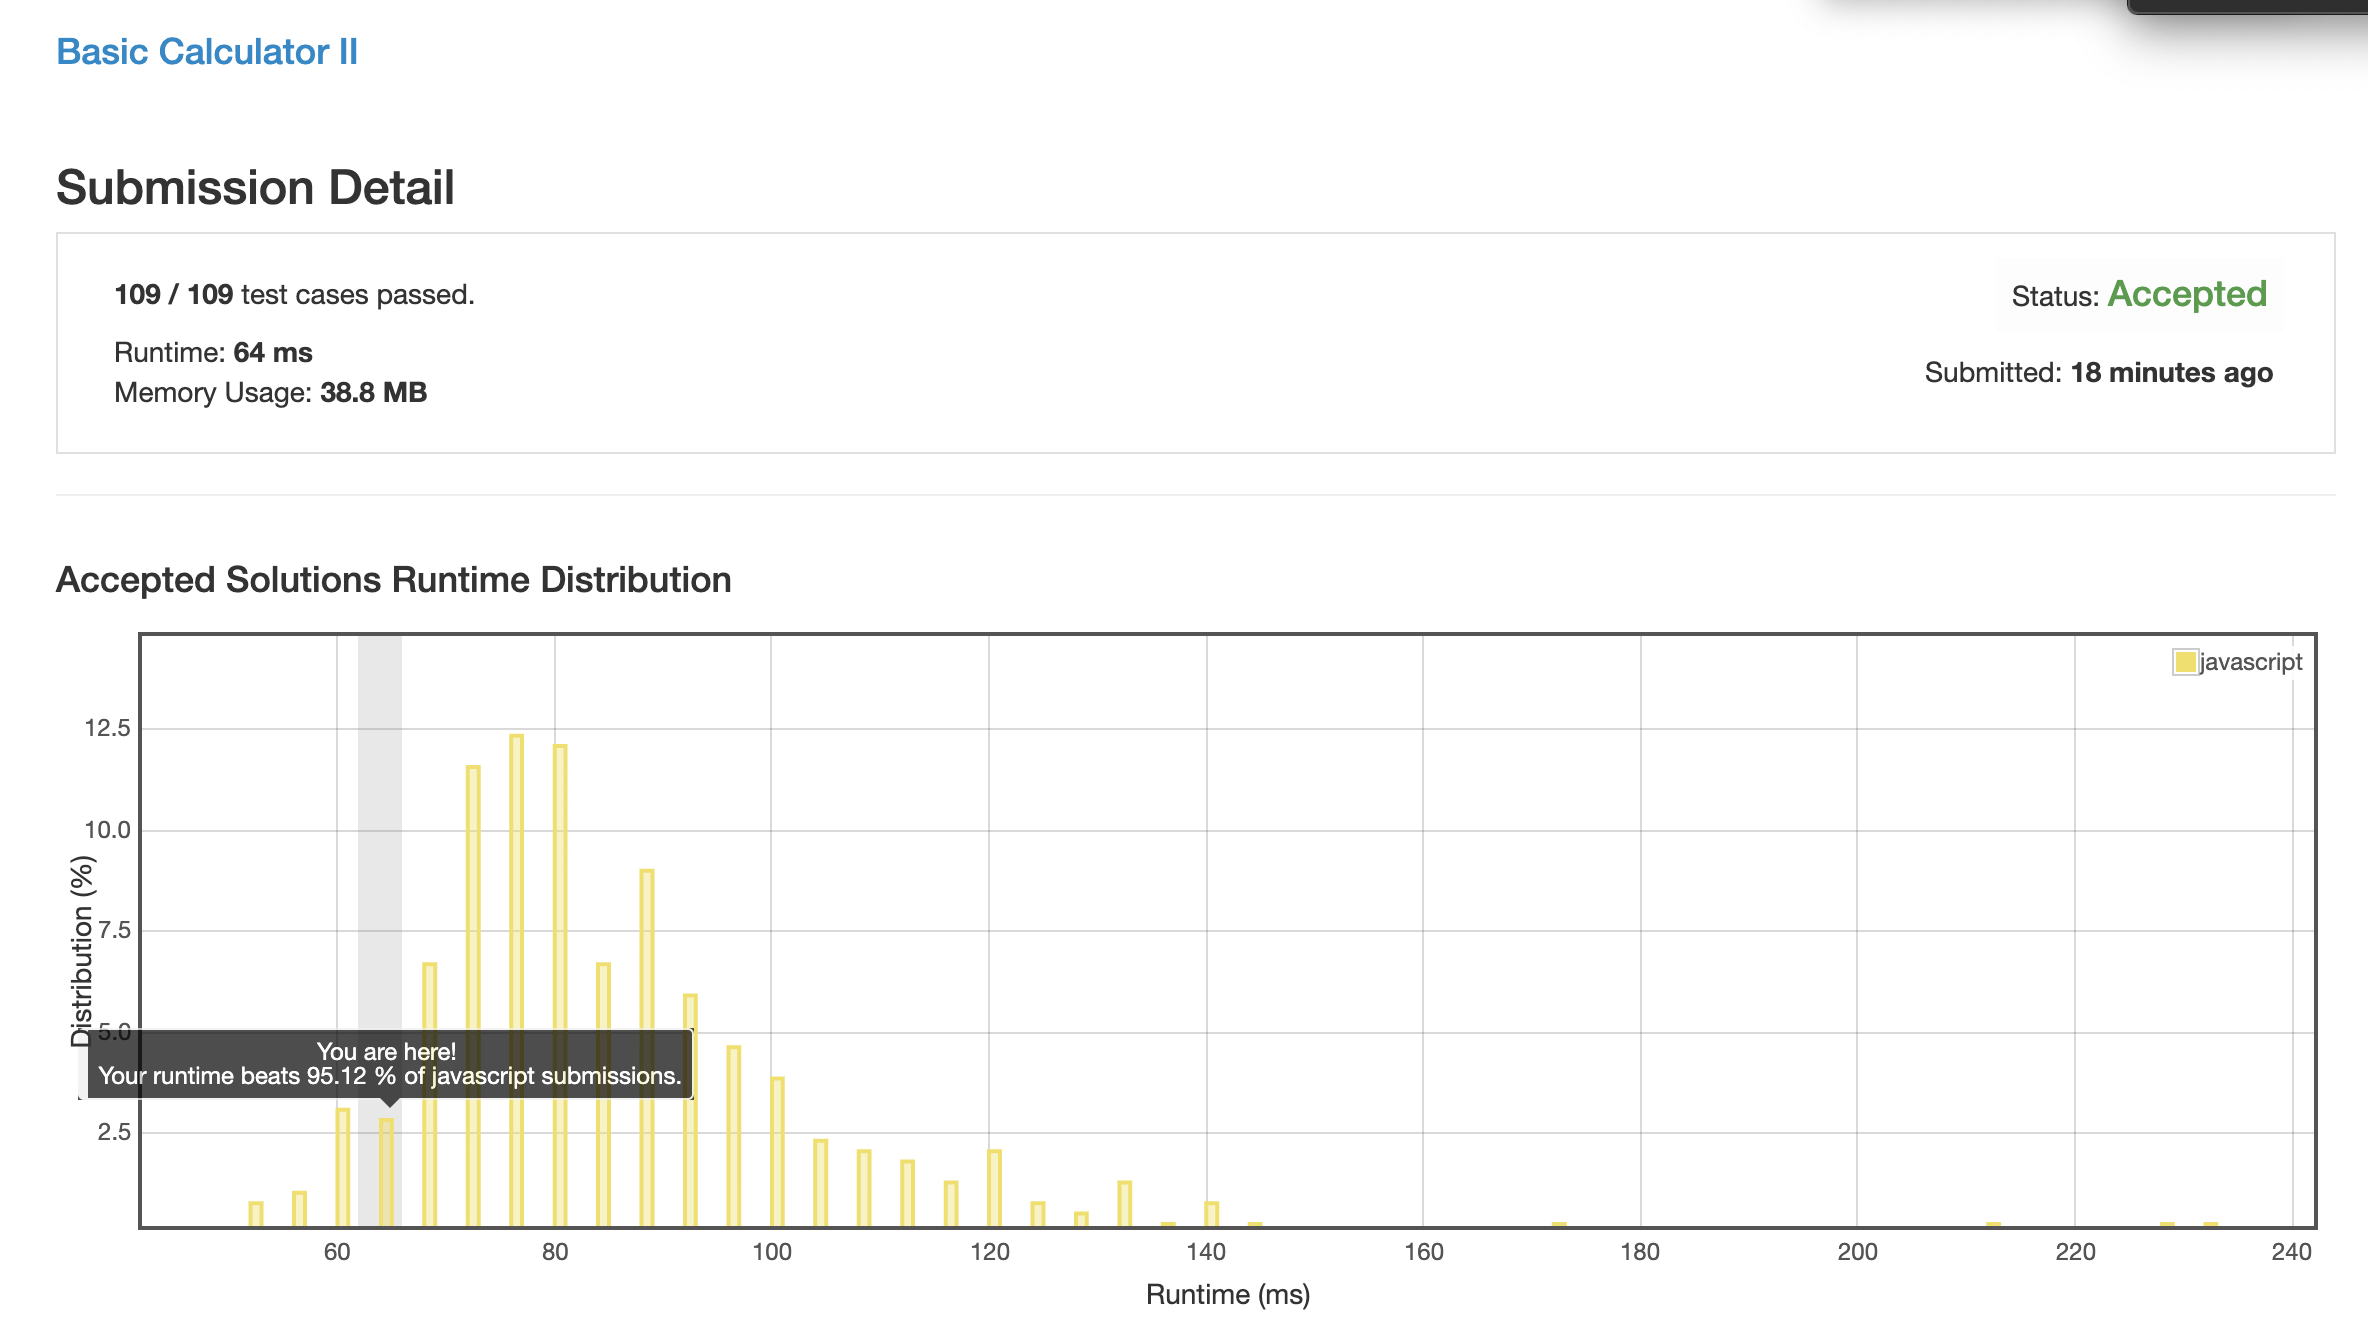Click 'Accepted Solutions Runtime Distribution' heading
The height and width of the screenshot is (1334, 2368).
tap(393, 580)
